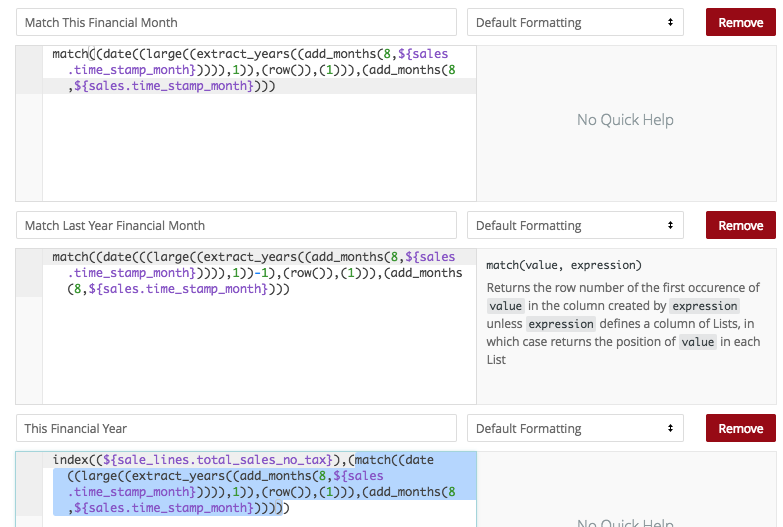The image size is (783, 527).
Task: Open formatting dropdown for Match This Financial Month
Action: (575, 22)
